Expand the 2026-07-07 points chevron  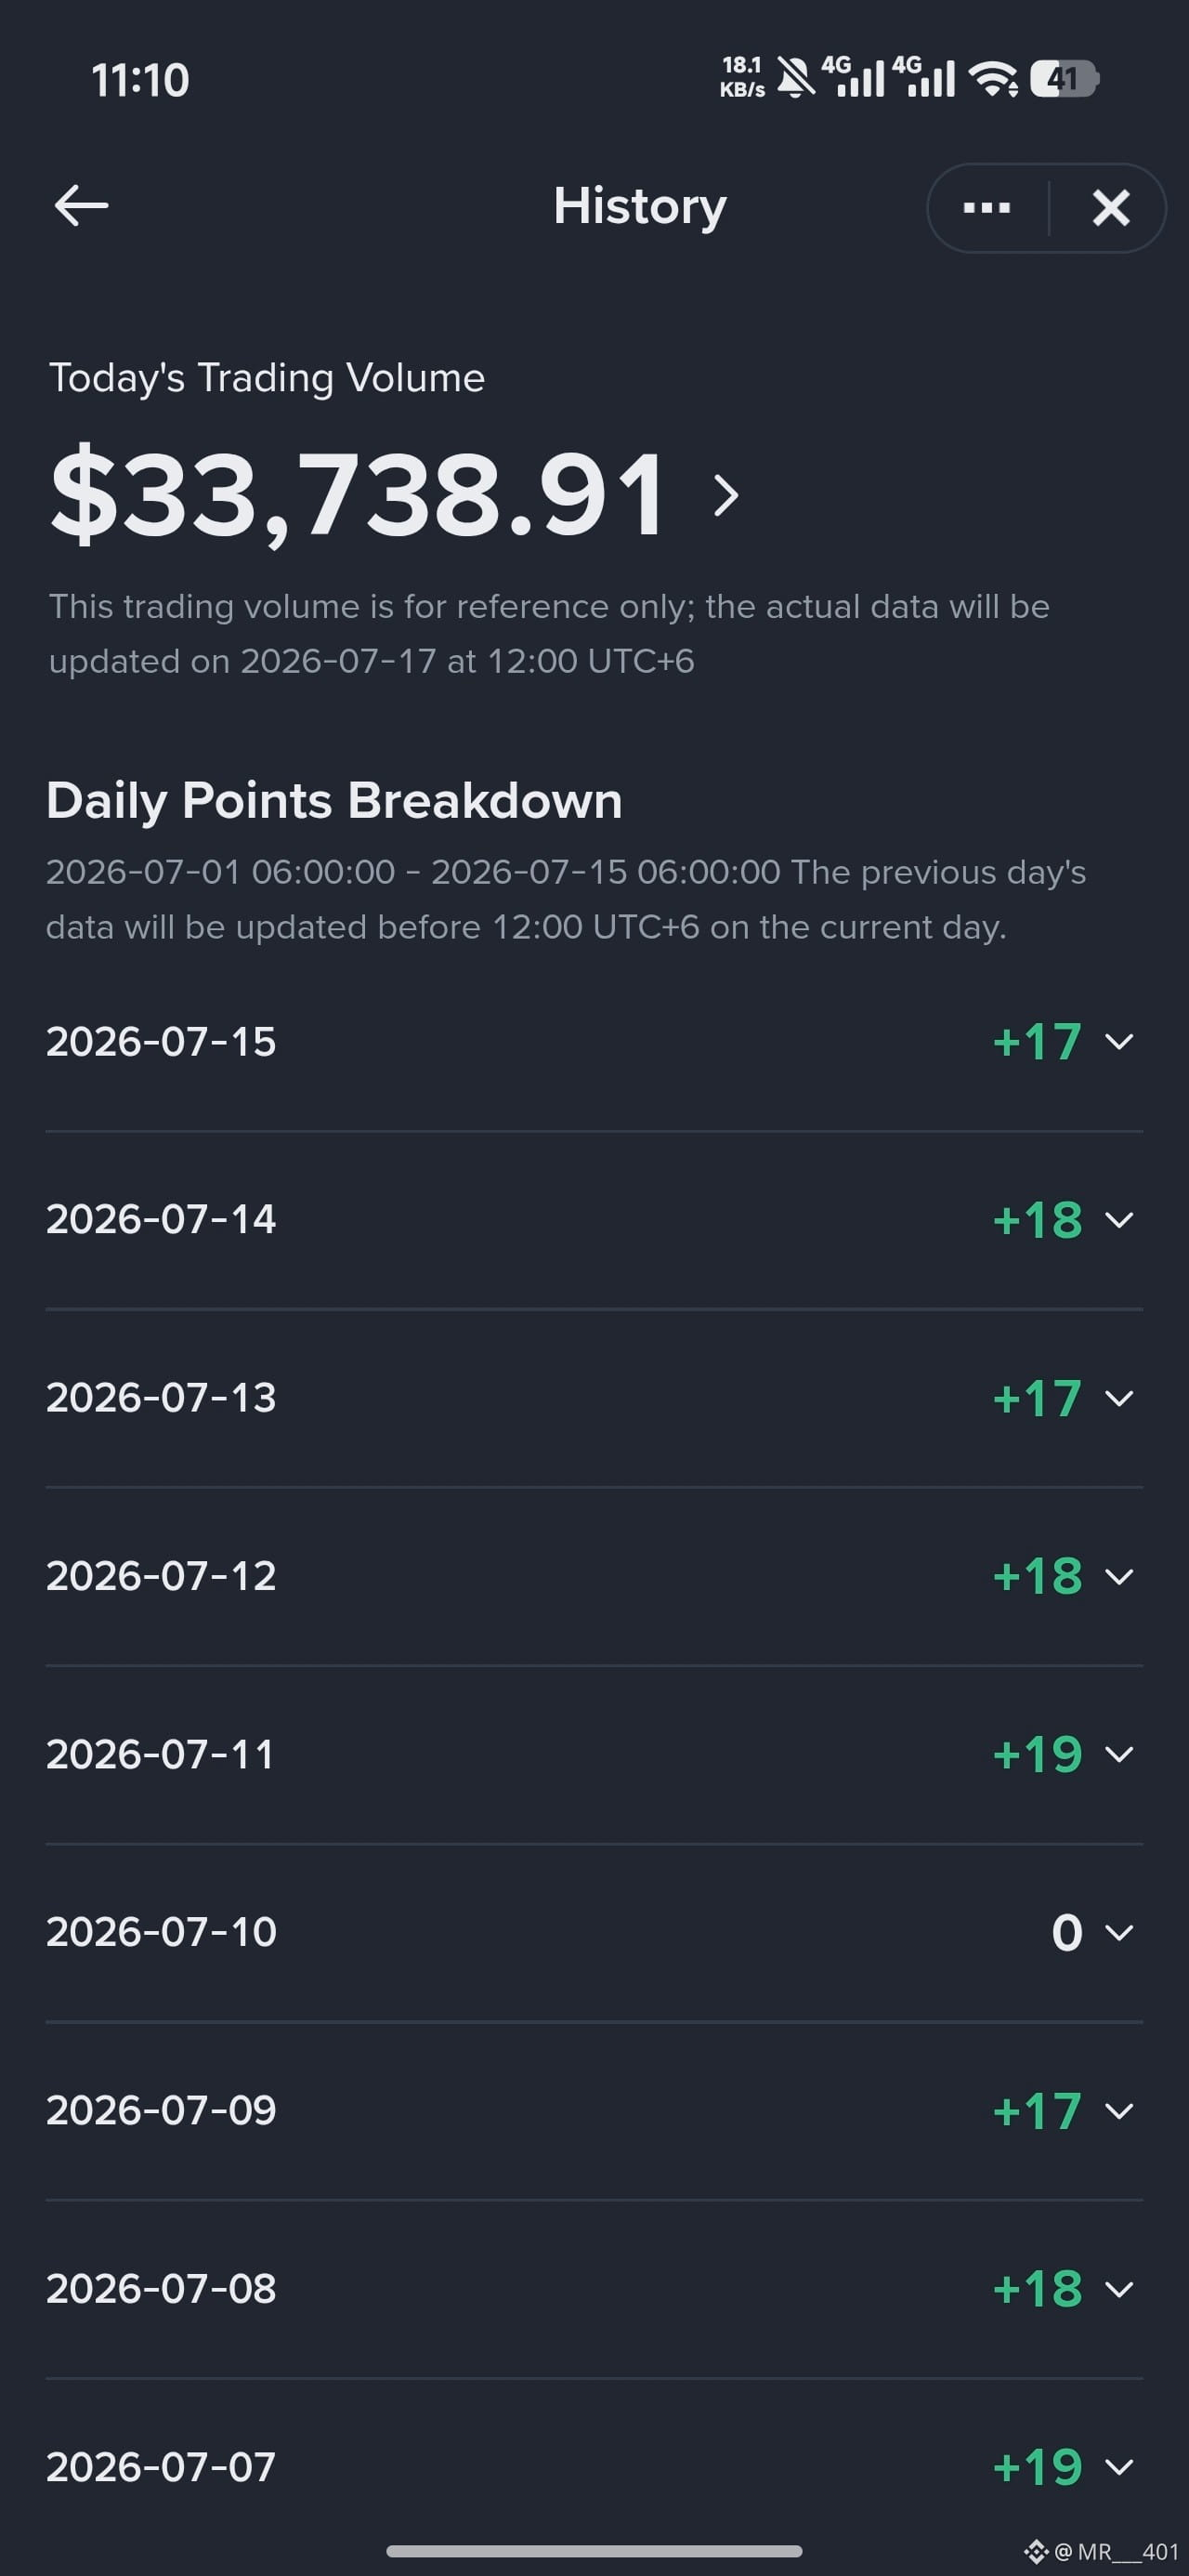click(1119, 2467)
